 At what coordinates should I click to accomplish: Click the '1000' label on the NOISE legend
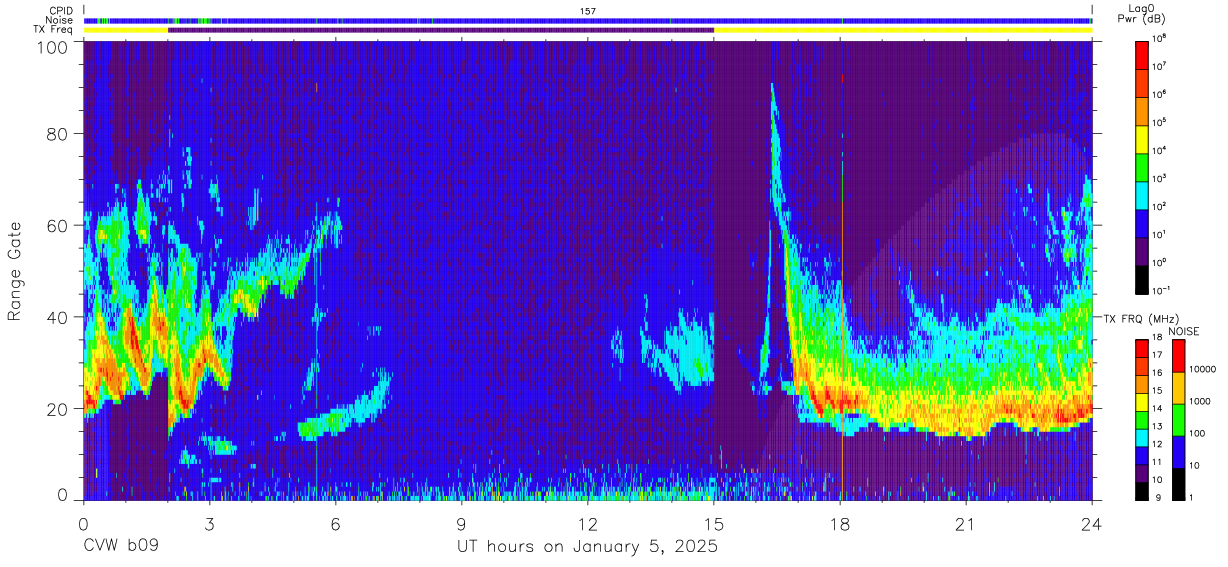tap(1201, 403)
